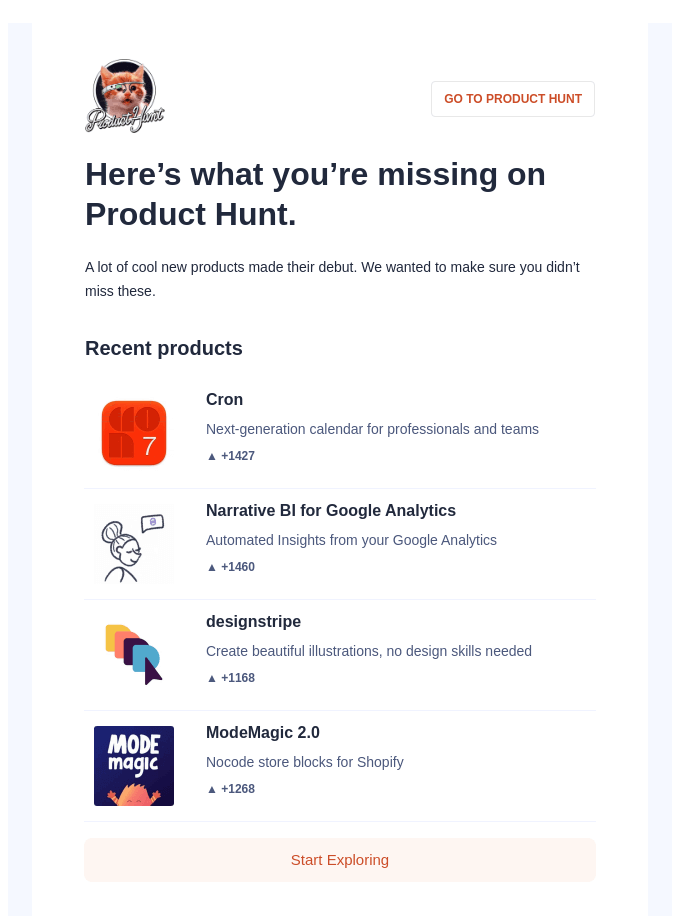
Task: Click the Start Exploring button
Action: 340,860
